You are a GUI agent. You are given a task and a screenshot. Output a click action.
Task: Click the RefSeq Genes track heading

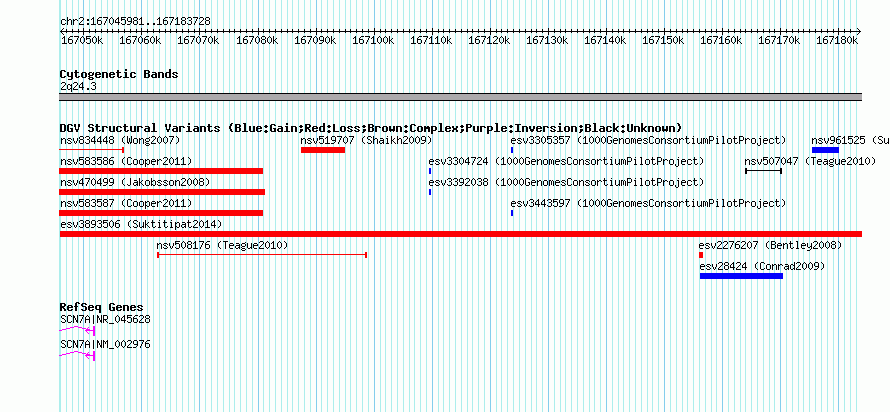pos(101,308)
